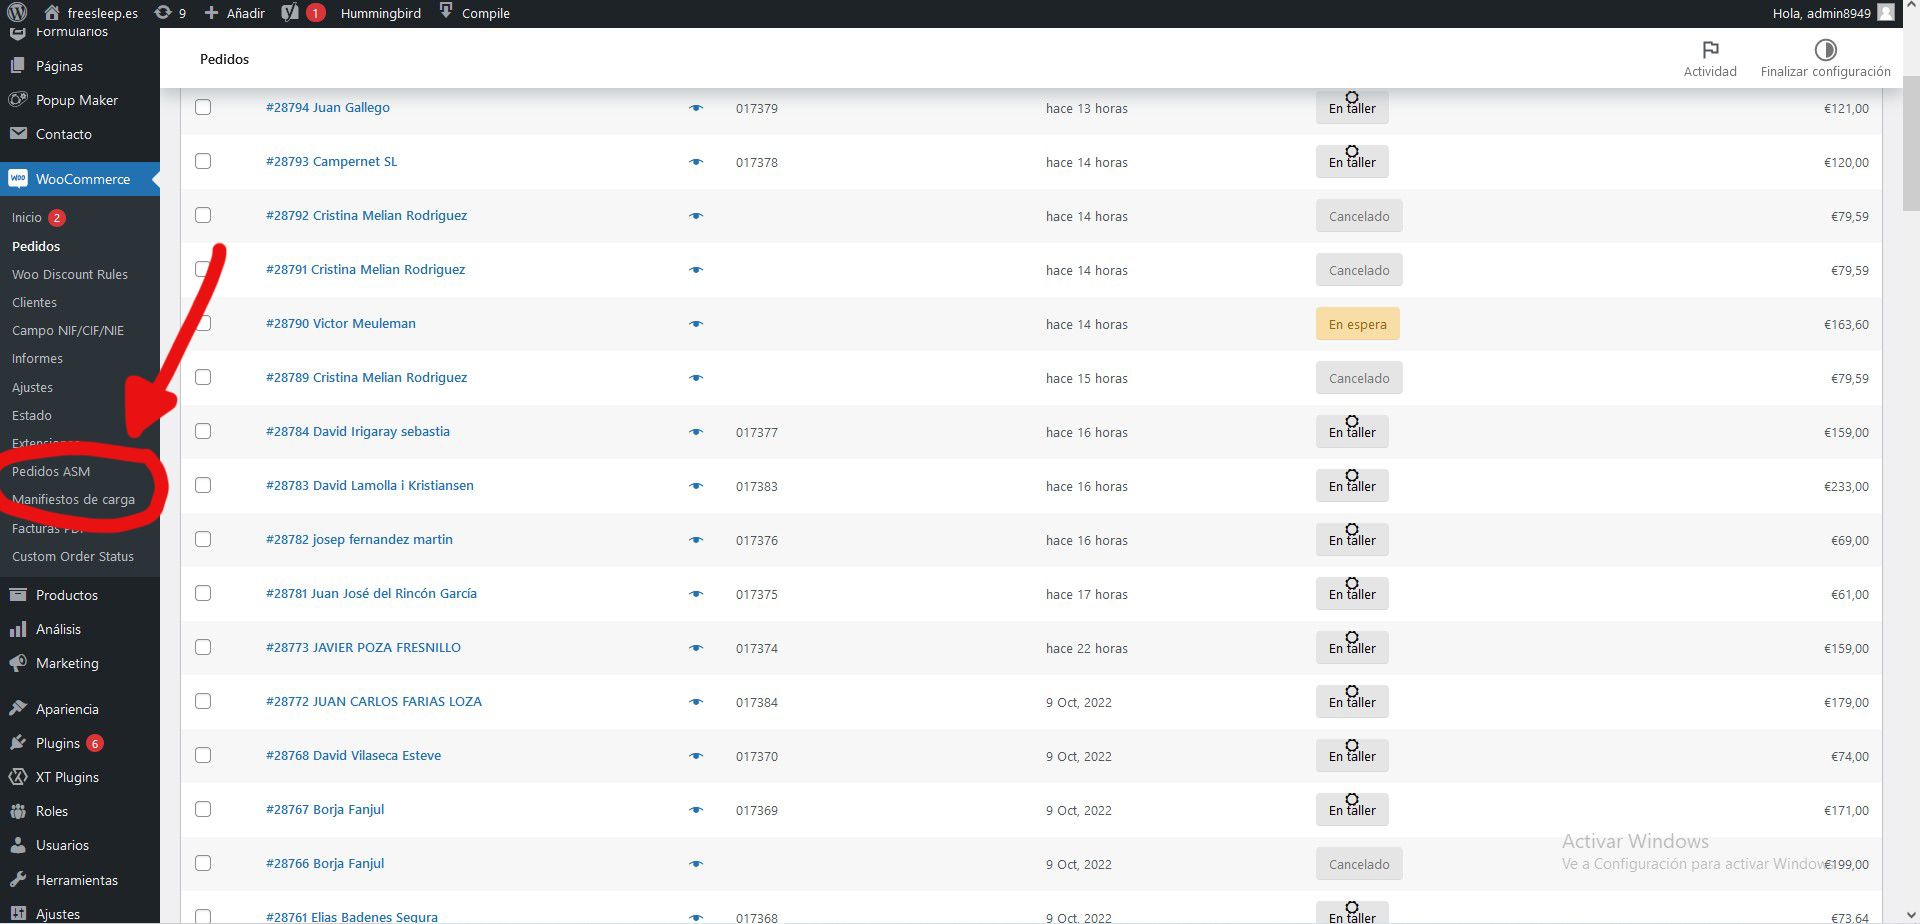Select checkbox for order #28783 David Lamolla
This screenshot has height=924, width=1920.
click(203, 485)
